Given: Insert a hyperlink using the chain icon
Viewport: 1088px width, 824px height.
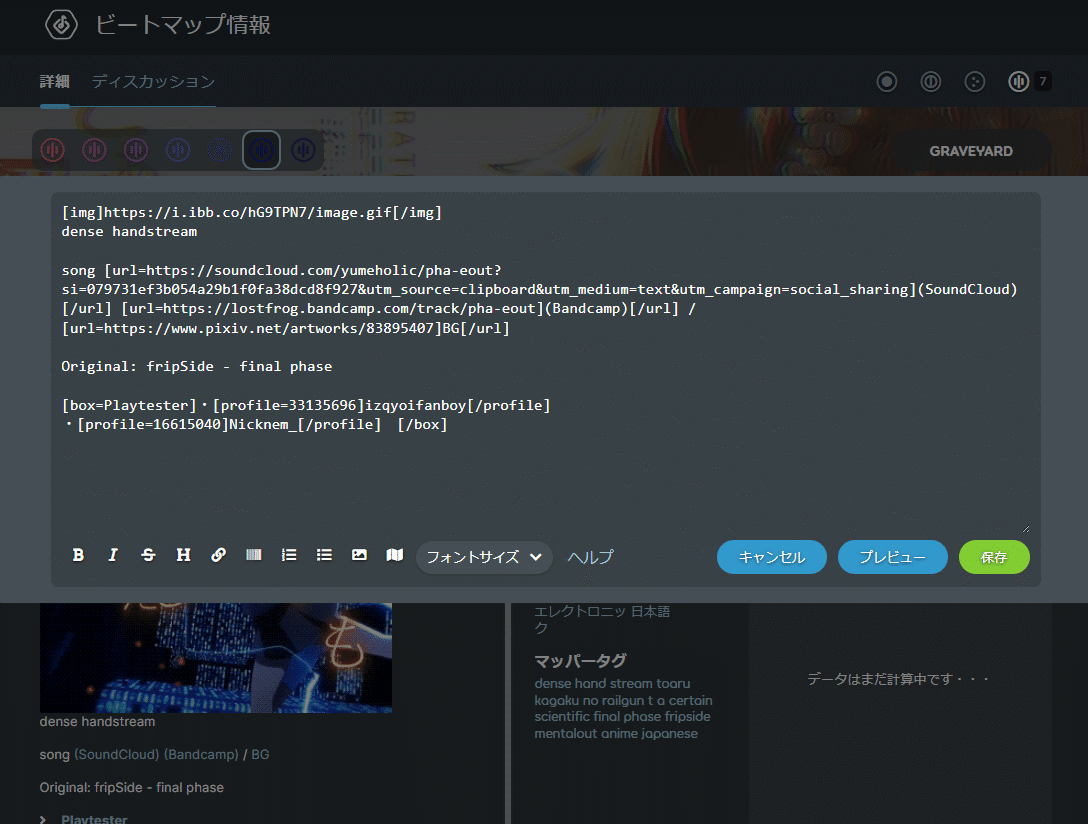Looking at the screenshot, I should tap(219, 555).
